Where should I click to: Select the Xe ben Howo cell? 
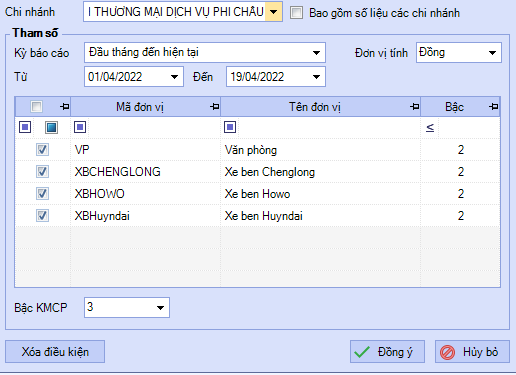(320, 194)
